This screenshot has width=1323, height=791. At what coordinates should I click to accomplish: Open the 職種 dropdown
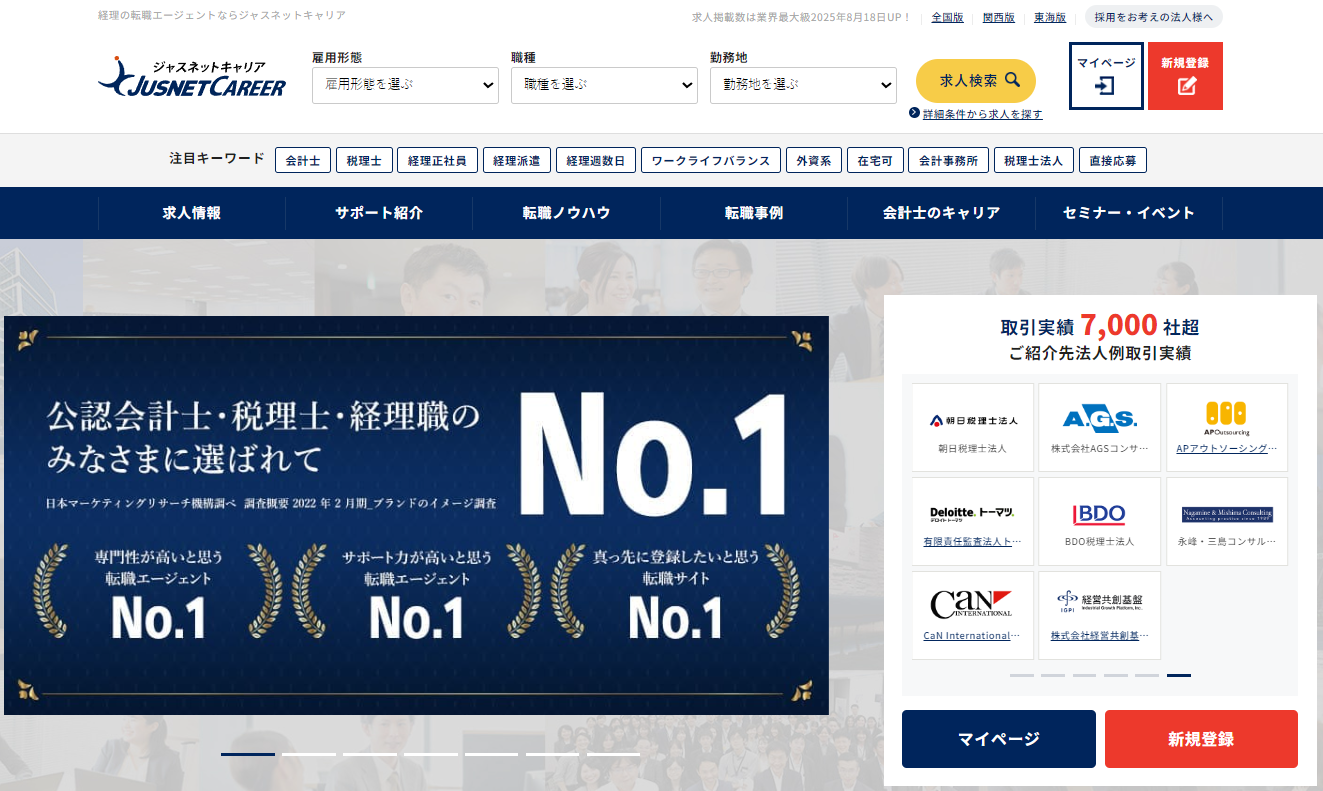pos(604,85)
